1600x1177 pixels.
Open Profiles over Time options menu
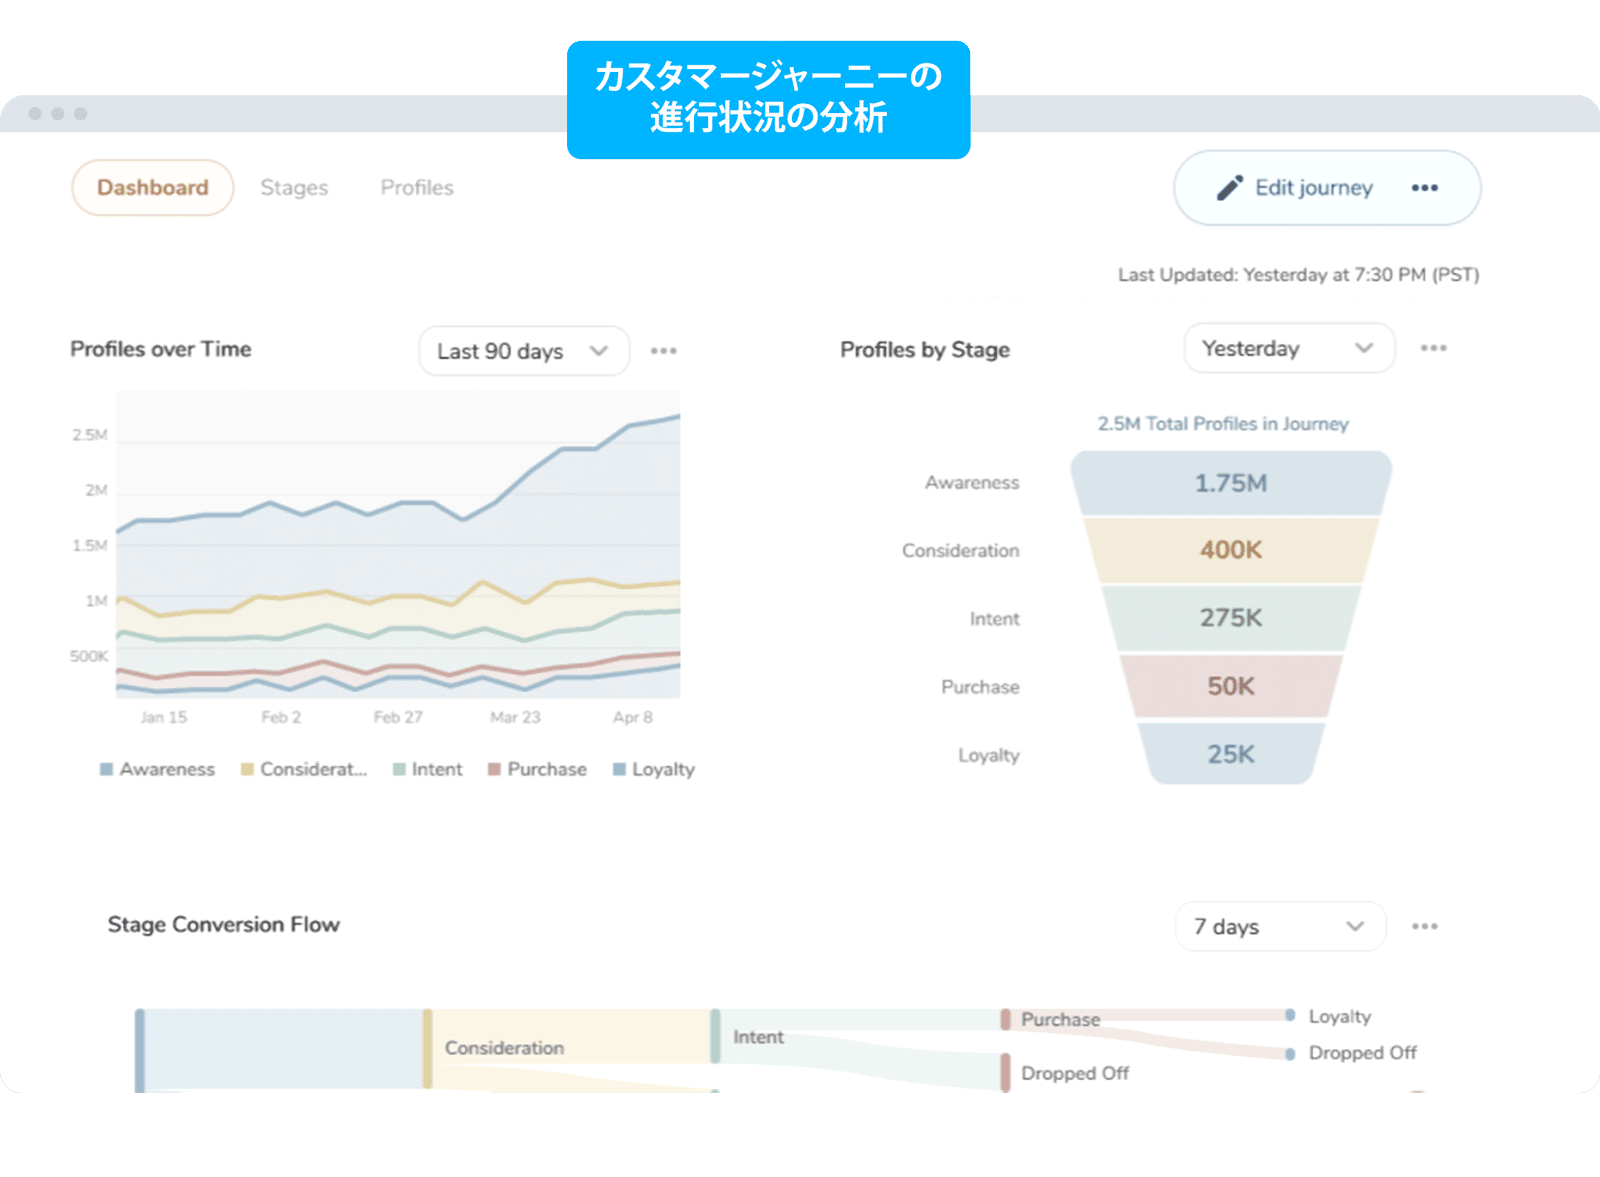point(663,351)
